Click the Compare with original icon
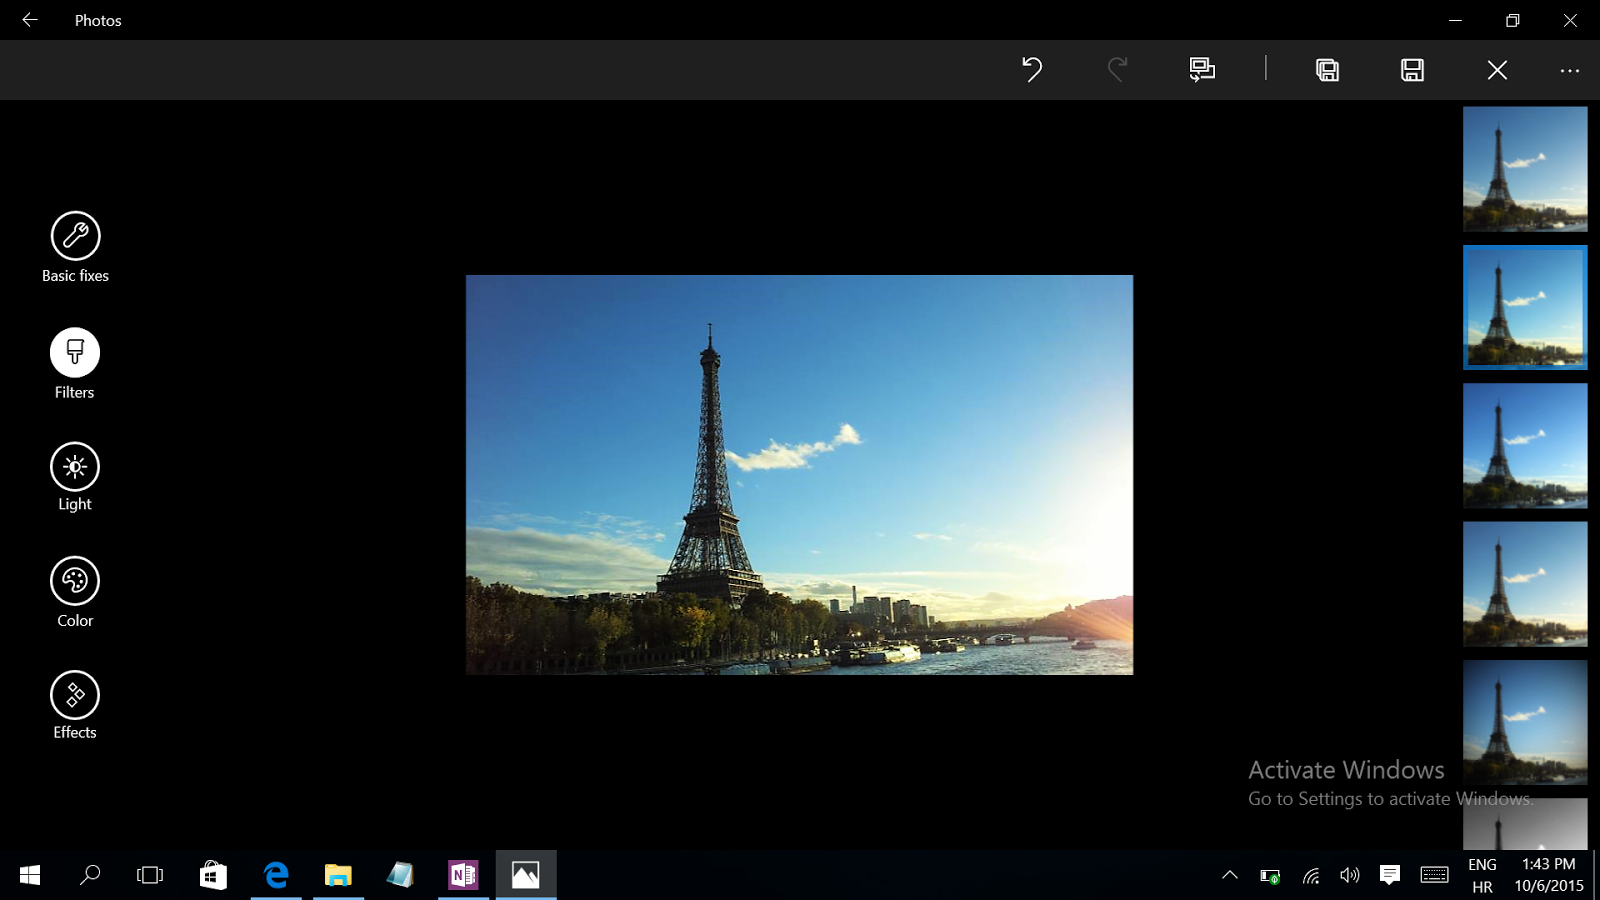 1202,69
